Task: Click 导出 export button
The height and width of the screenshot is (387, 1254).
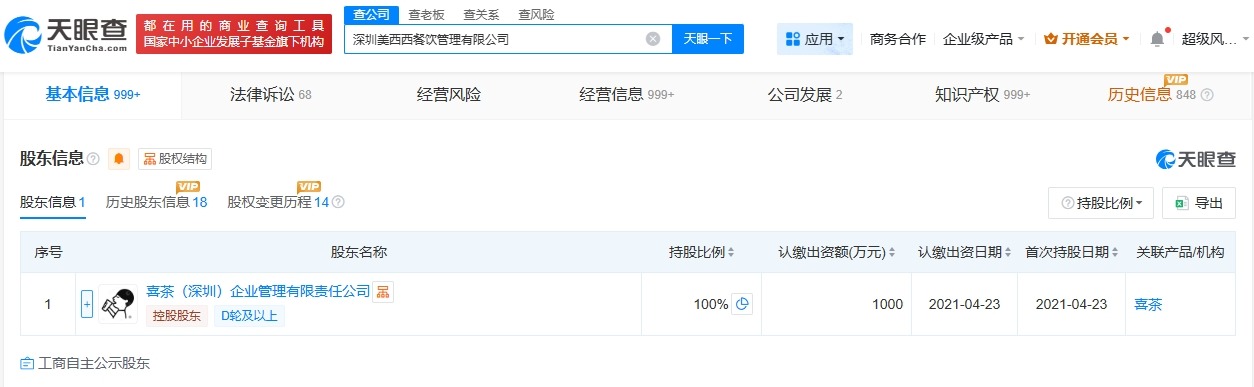Action: coord(1198,203)
